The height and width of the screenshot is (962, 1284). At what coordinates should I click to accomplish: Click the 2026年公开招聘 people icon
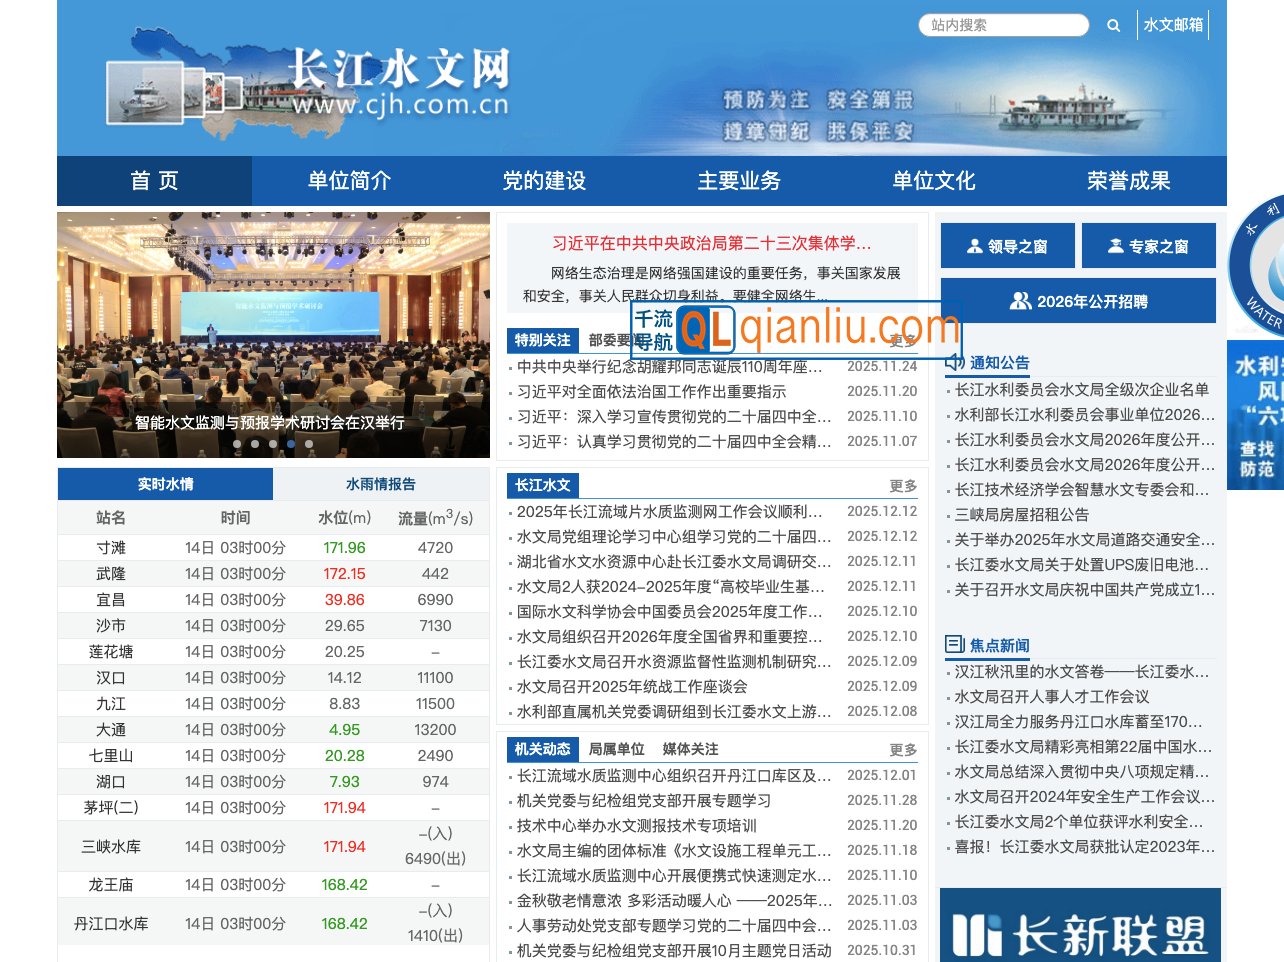tap(1020, 301)
